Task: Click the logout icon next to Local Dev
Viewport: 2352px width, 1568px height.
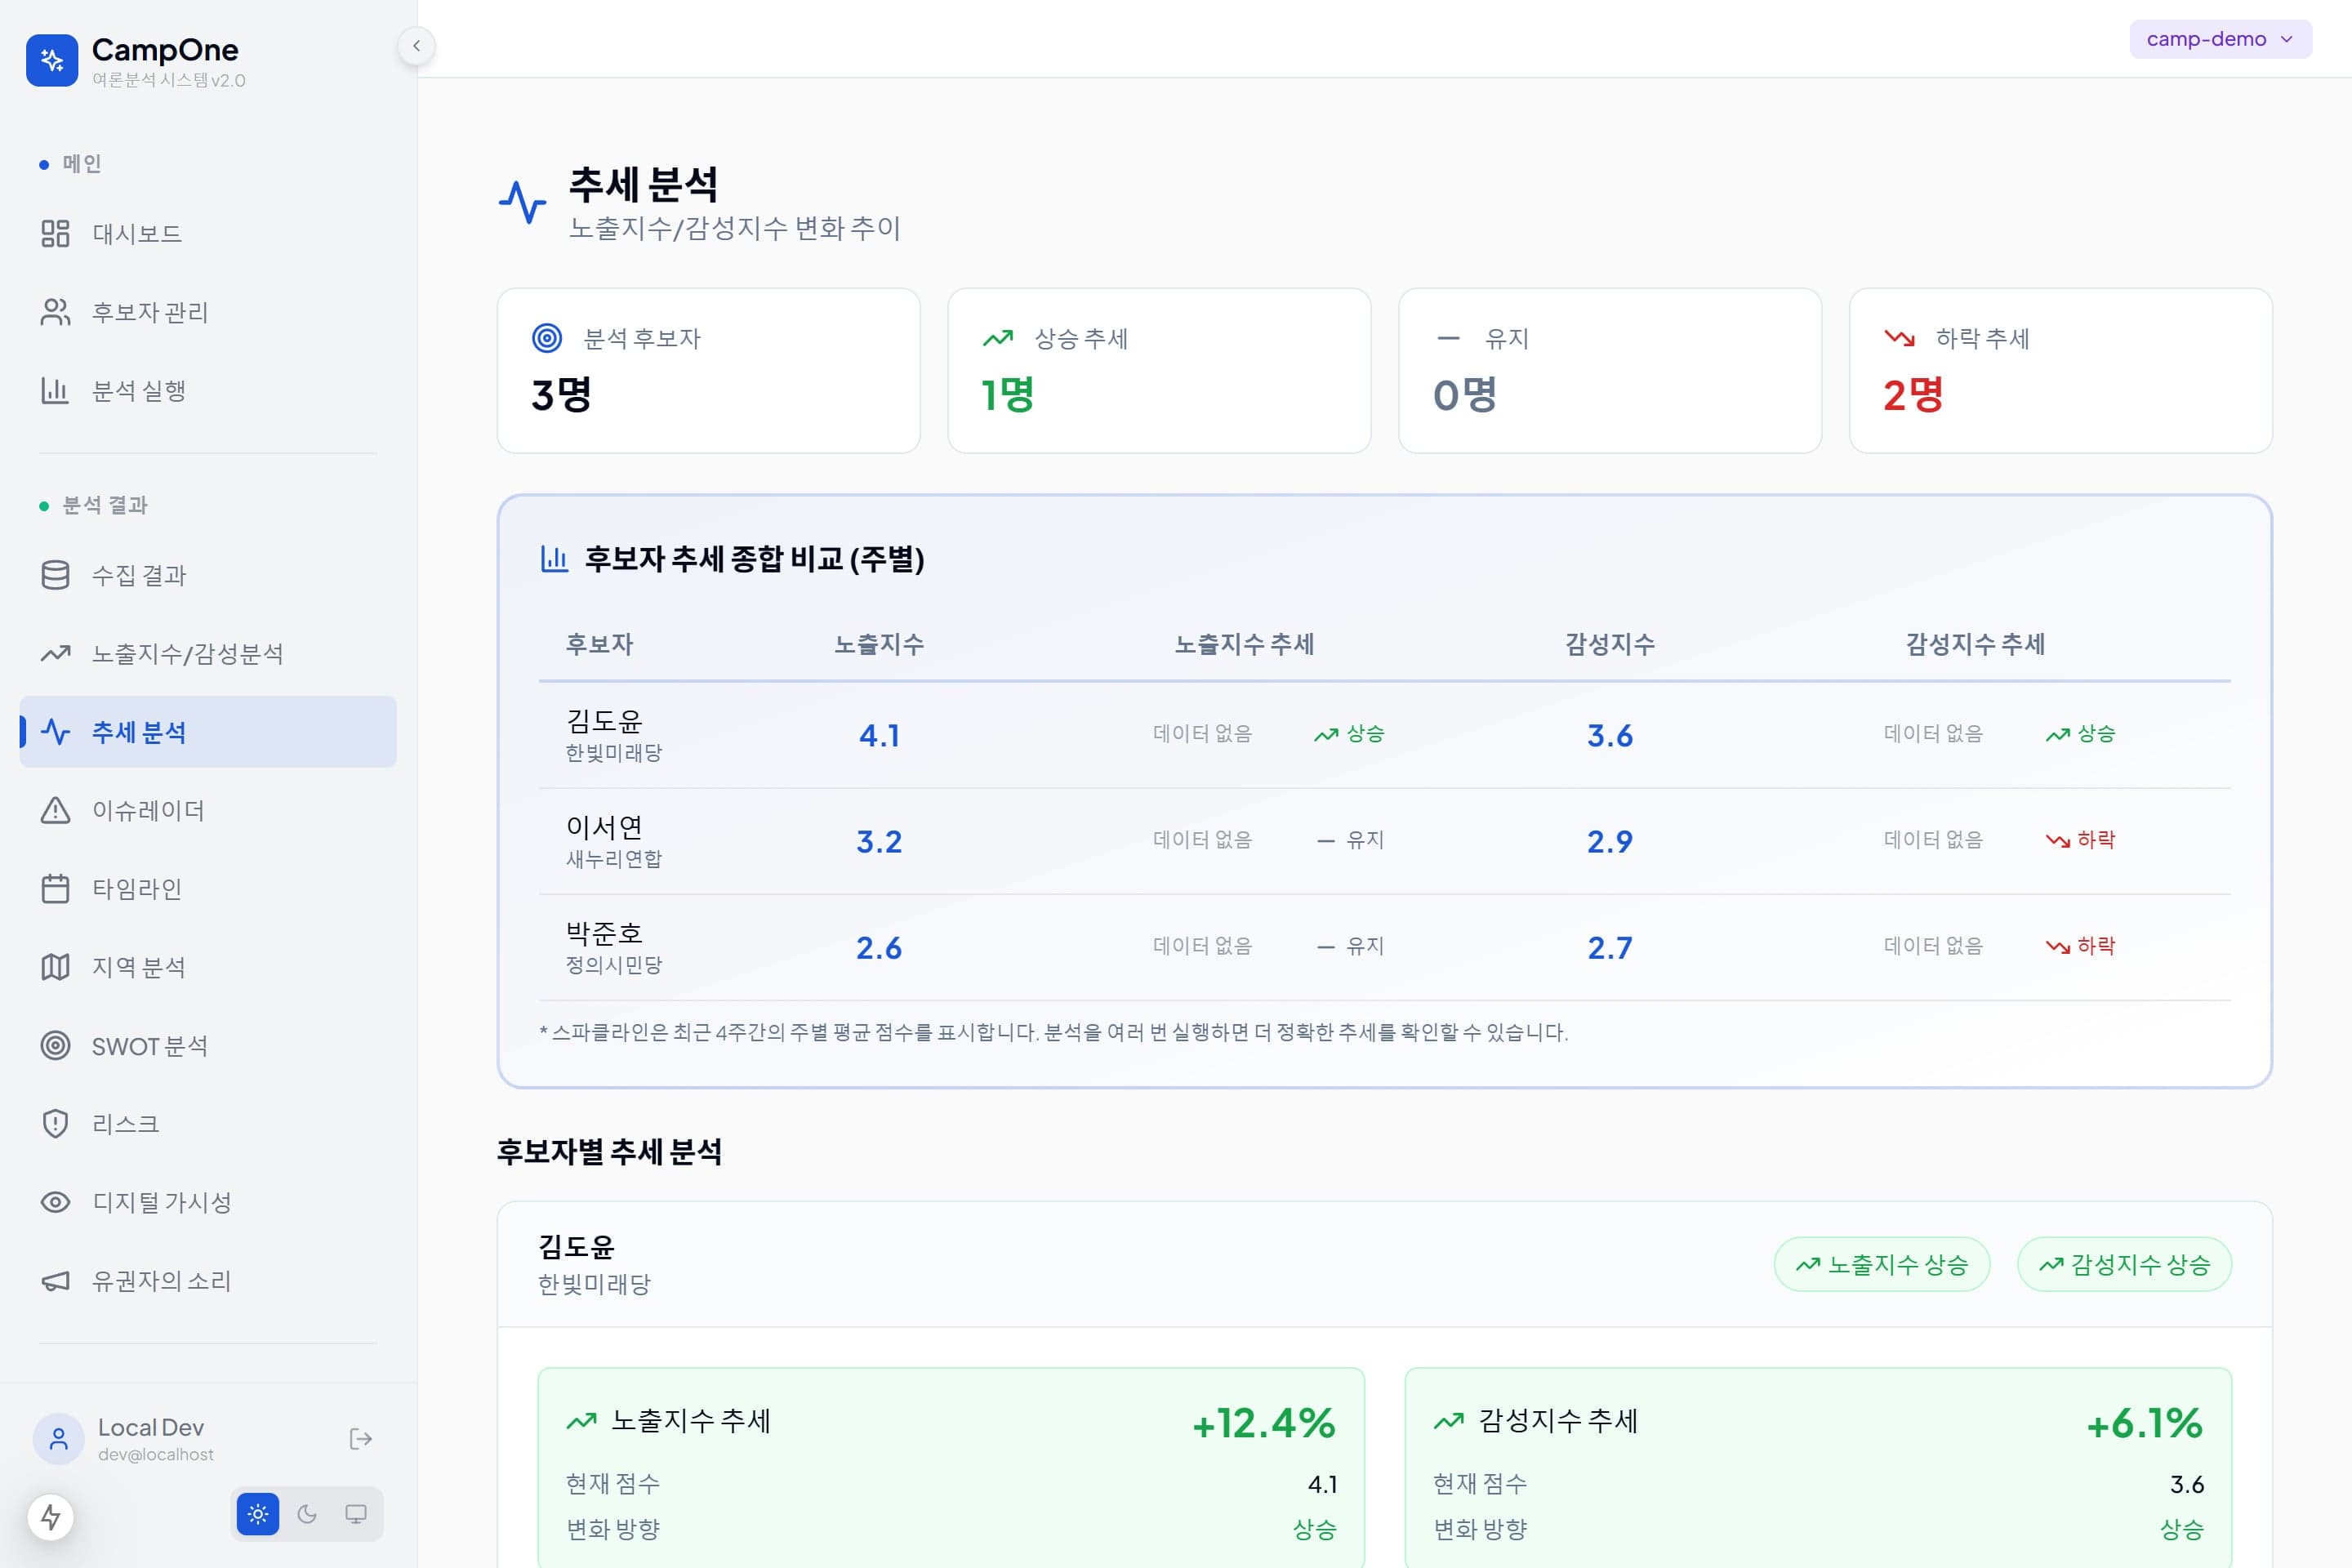Action: click(361, 1439)
